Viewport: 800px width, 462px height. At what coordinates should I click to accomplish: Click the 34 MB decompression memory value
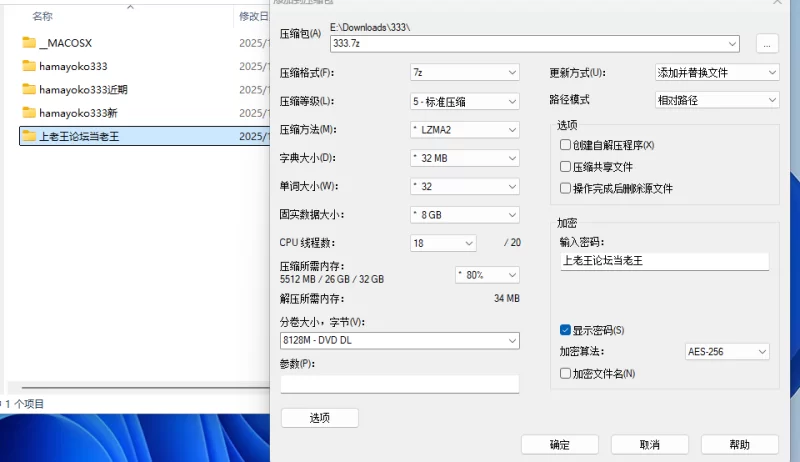[507, 298]
